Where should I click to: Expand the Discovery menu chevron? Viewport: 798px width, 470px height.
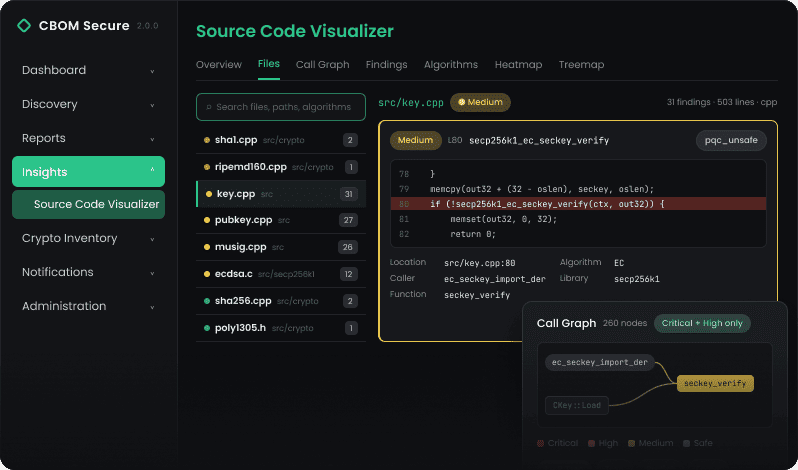[152, 105]
